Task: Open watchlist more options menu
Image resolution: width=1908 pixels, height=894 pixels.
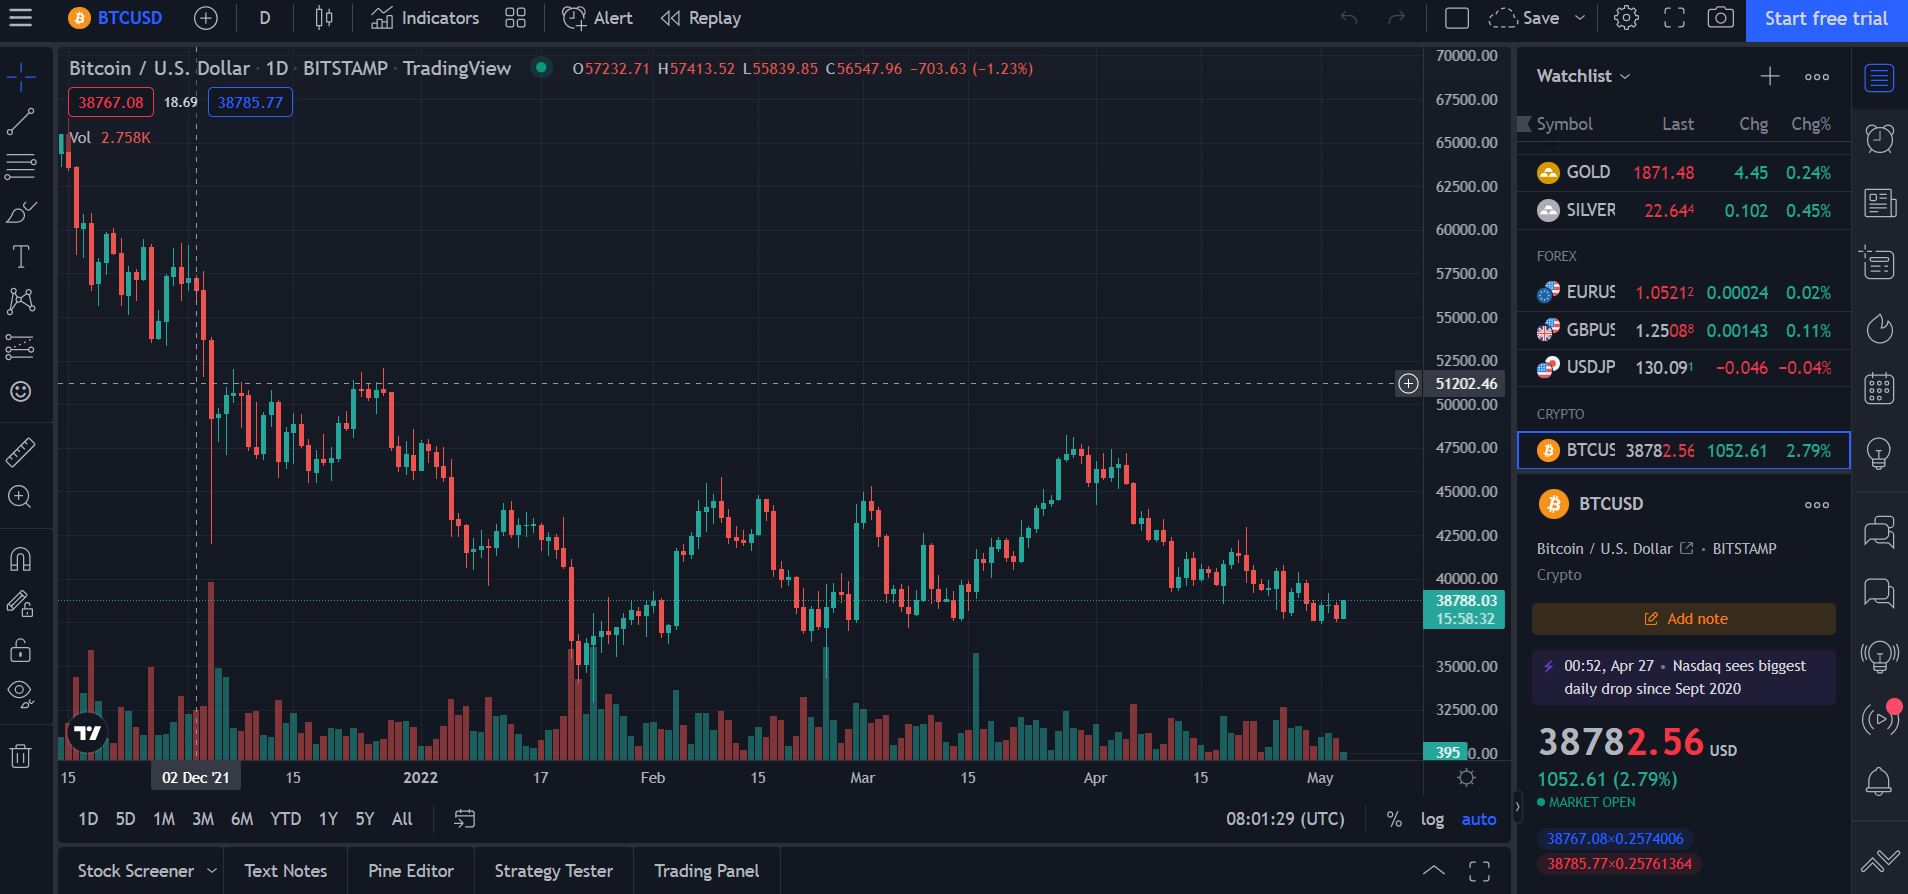Action: tap(1817, 77)
